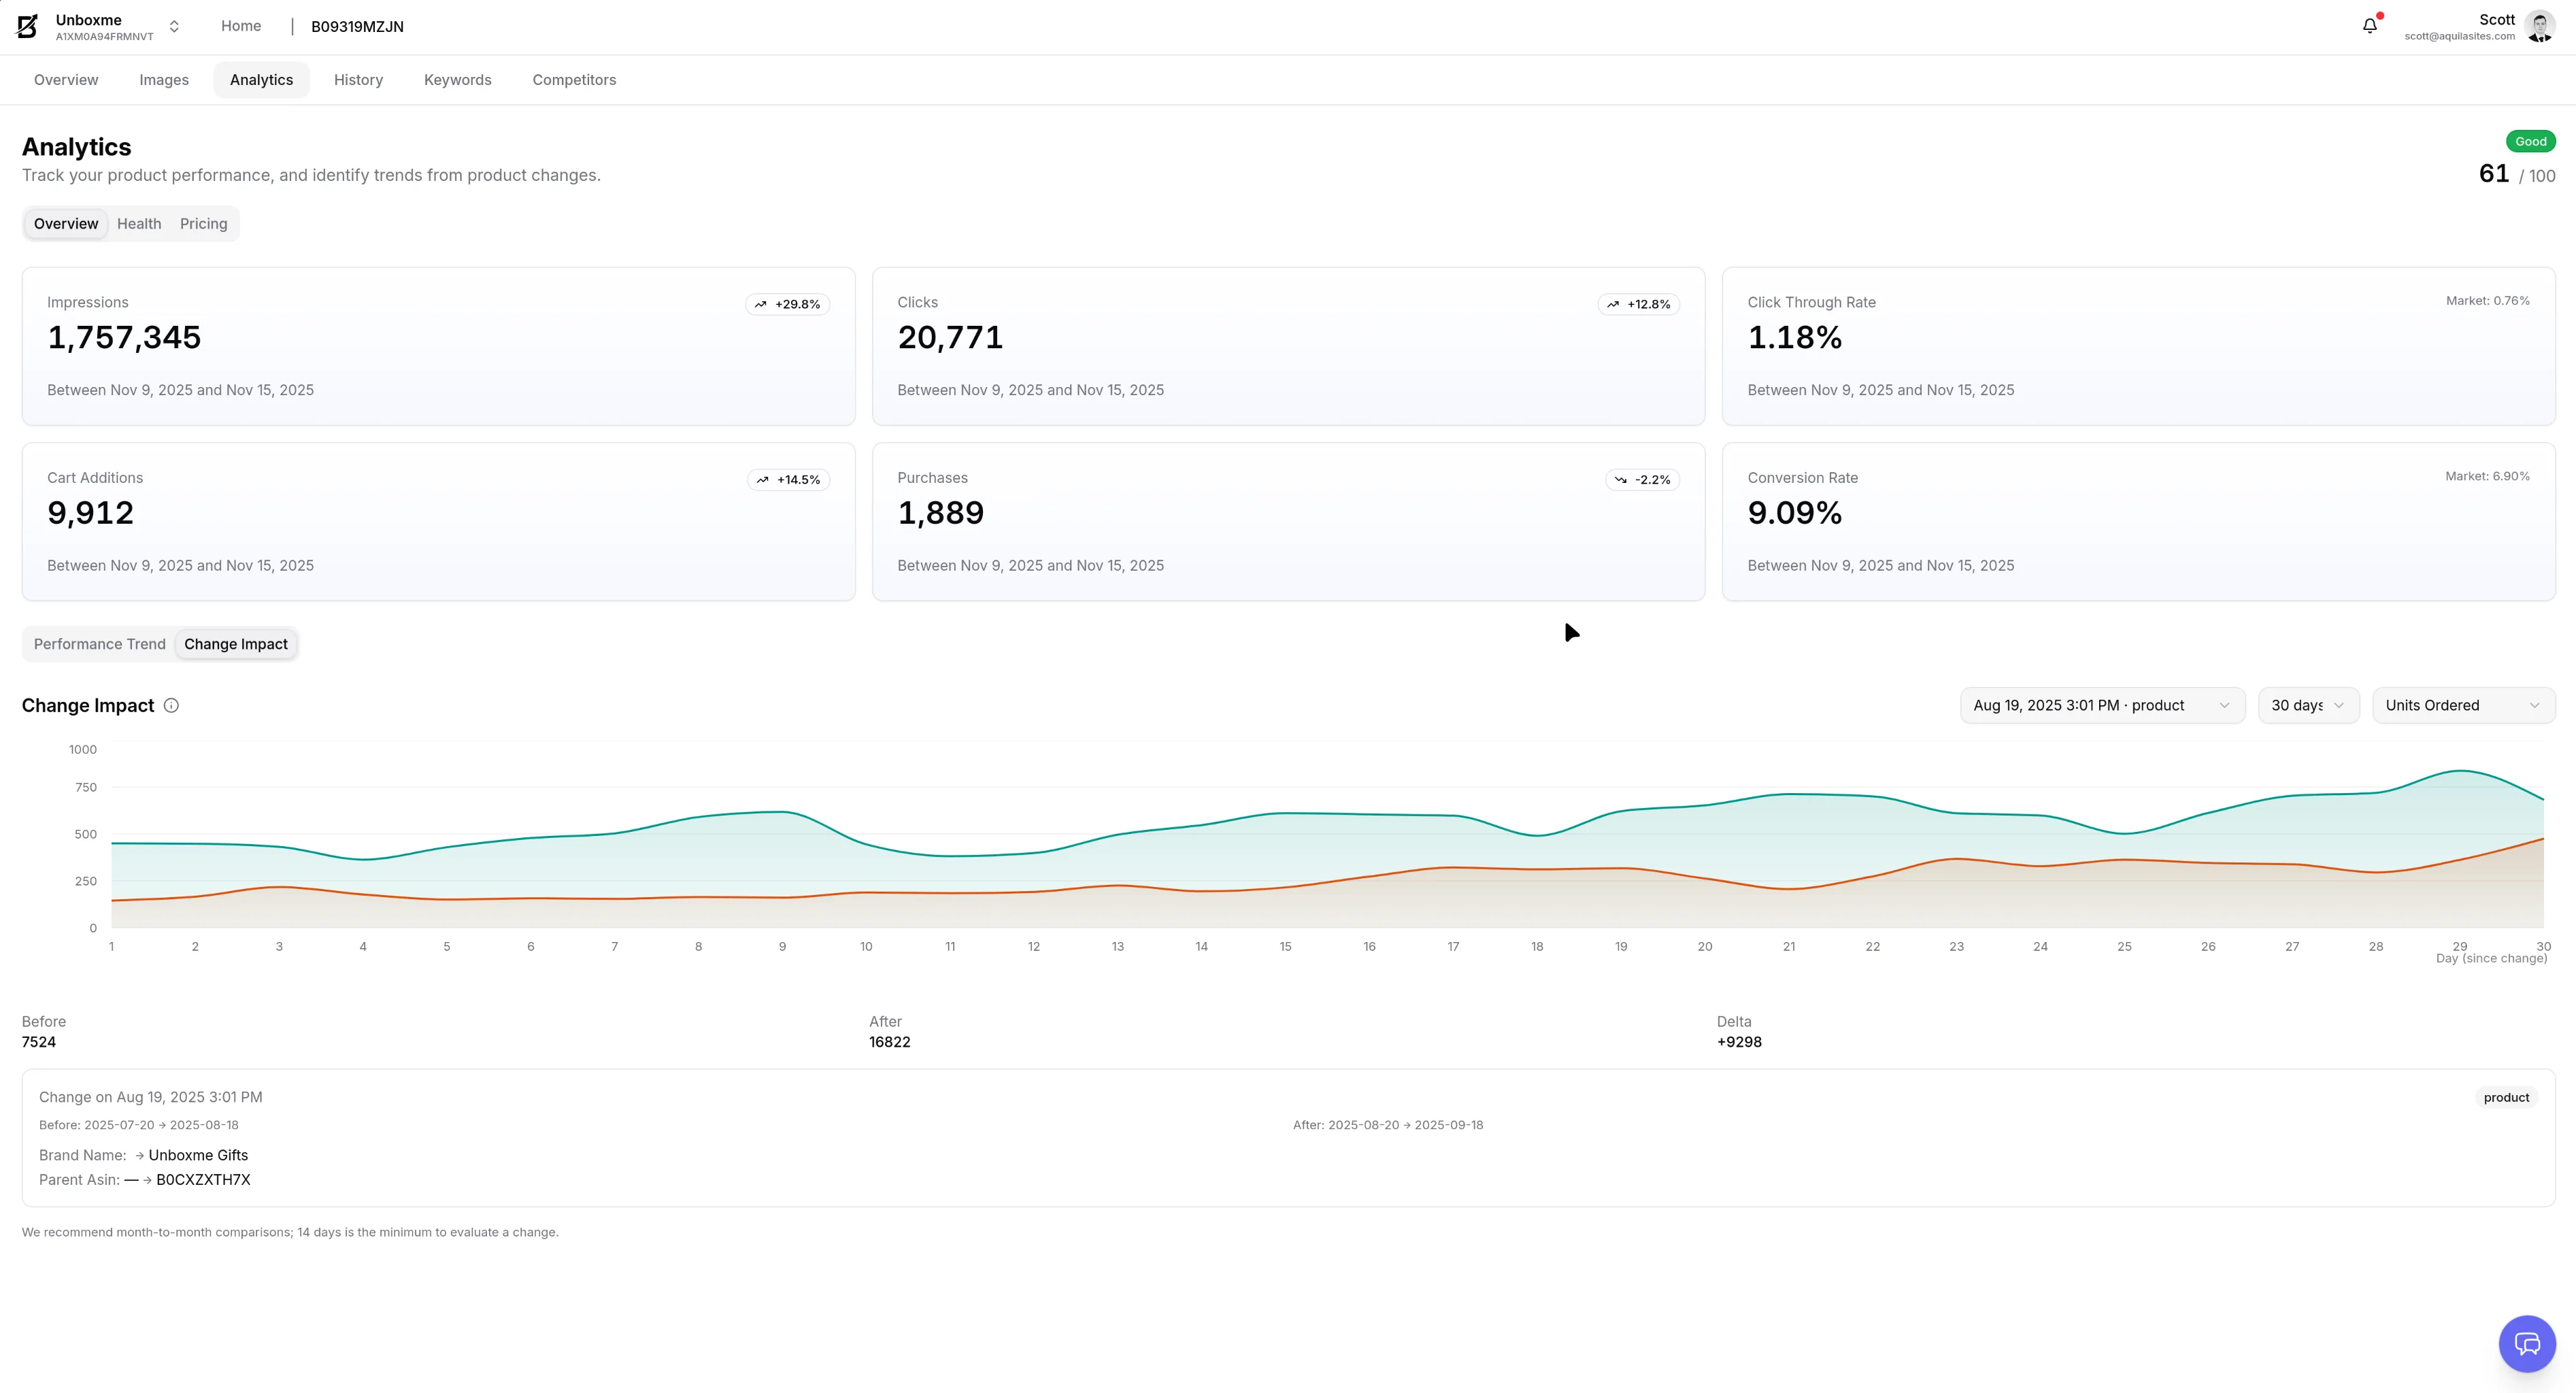Click the Unboxme logo icon
The image size is (2576, 1393).
tap(27, 26)
